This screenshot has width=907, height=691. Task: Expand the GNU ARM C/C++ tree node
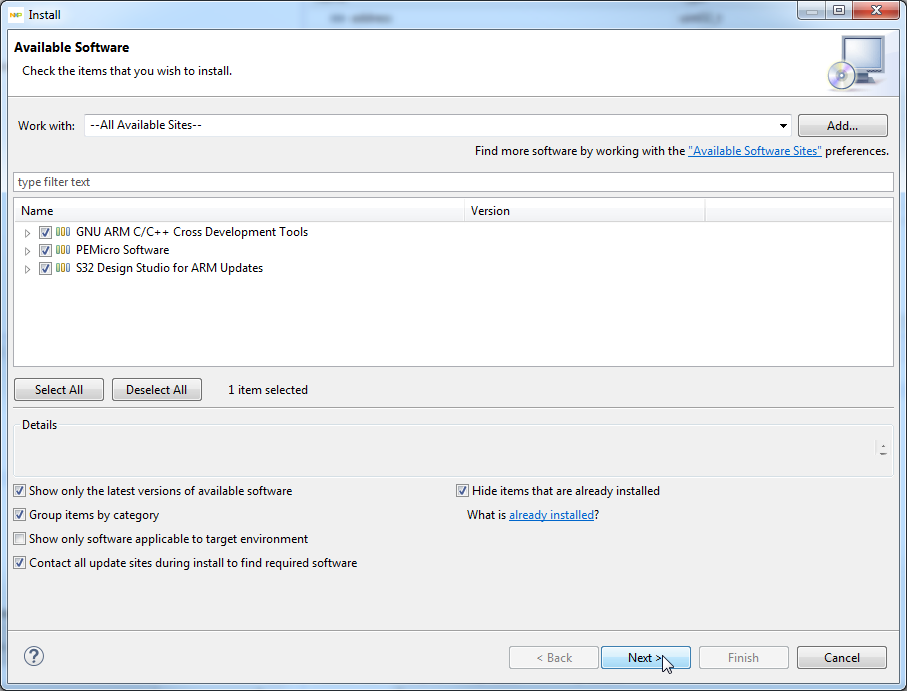coord(28,233)
